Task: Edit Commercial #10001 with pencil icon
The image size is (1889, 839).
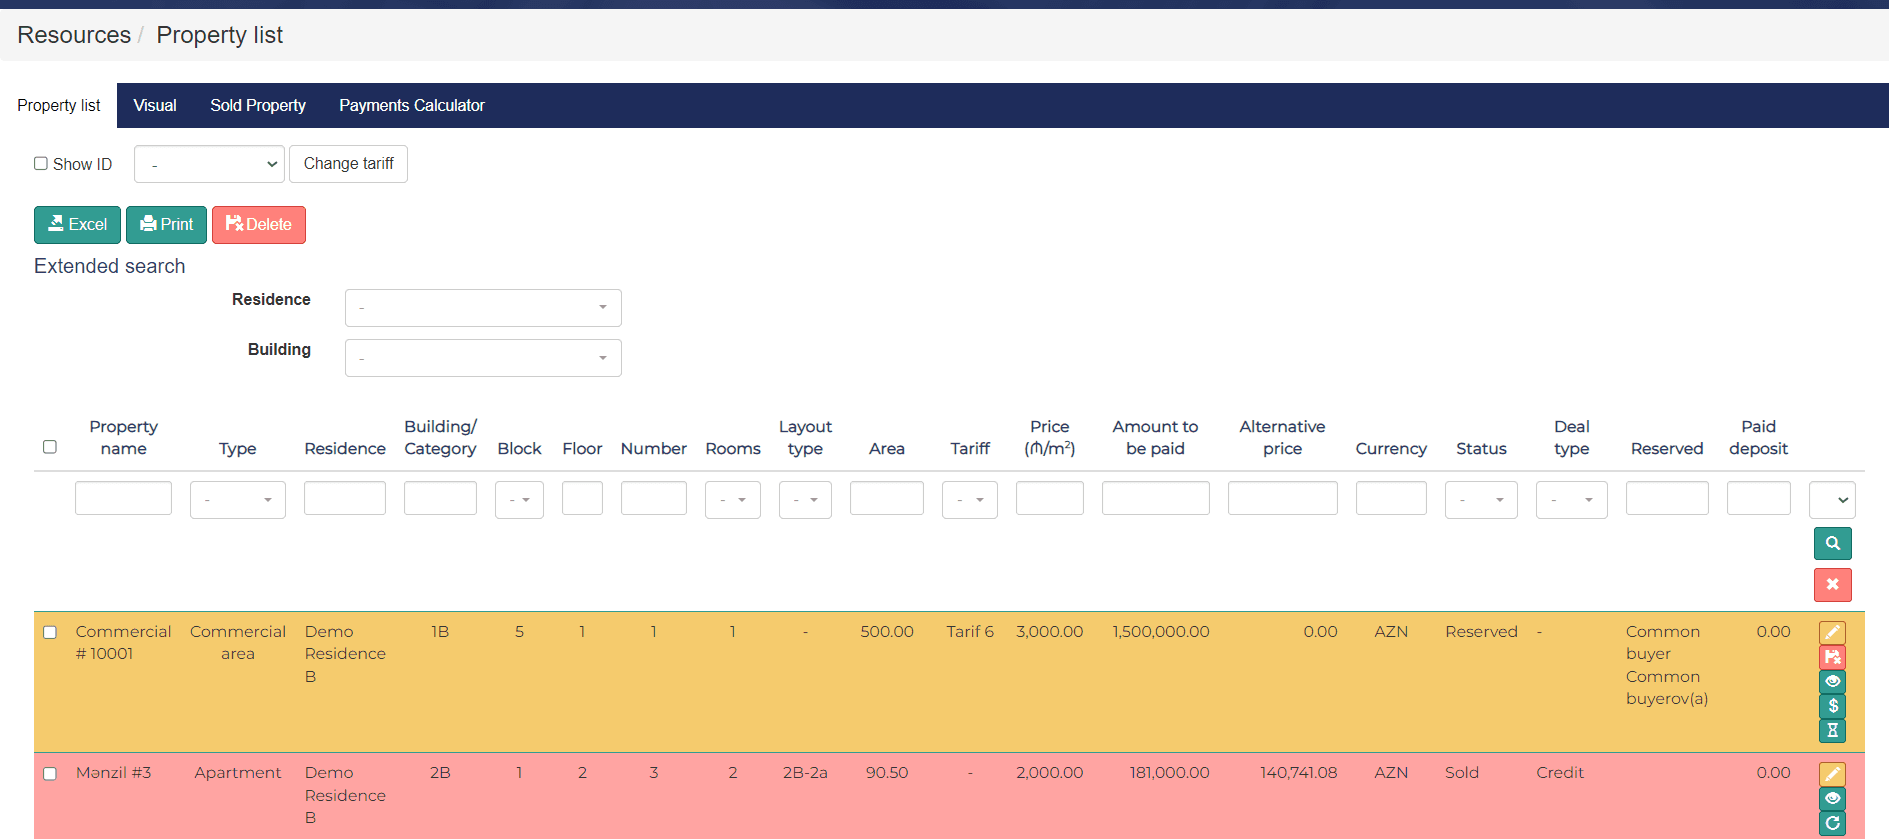Action: [x=1832, y=632]
